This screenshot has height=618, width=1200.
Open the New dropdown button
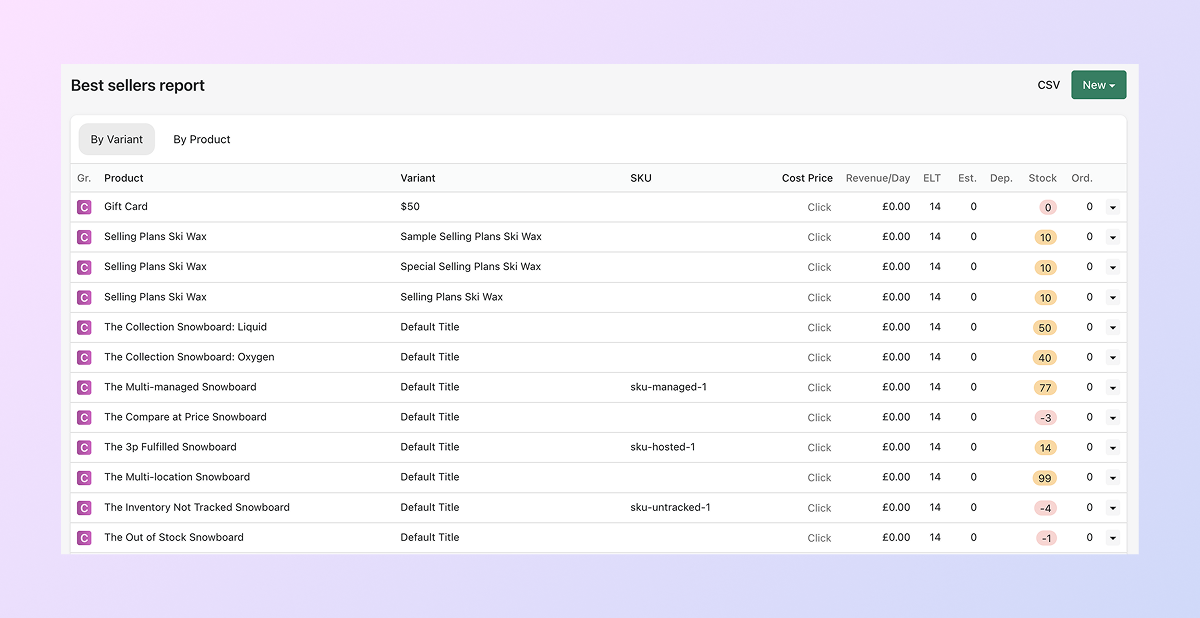click(1098, 85)
